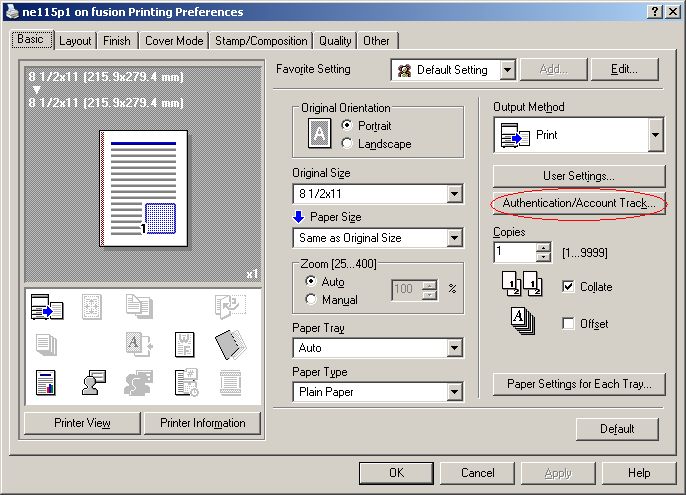Uncheck the Collate option
Screen dimensions: 686x495
point(568,287)
